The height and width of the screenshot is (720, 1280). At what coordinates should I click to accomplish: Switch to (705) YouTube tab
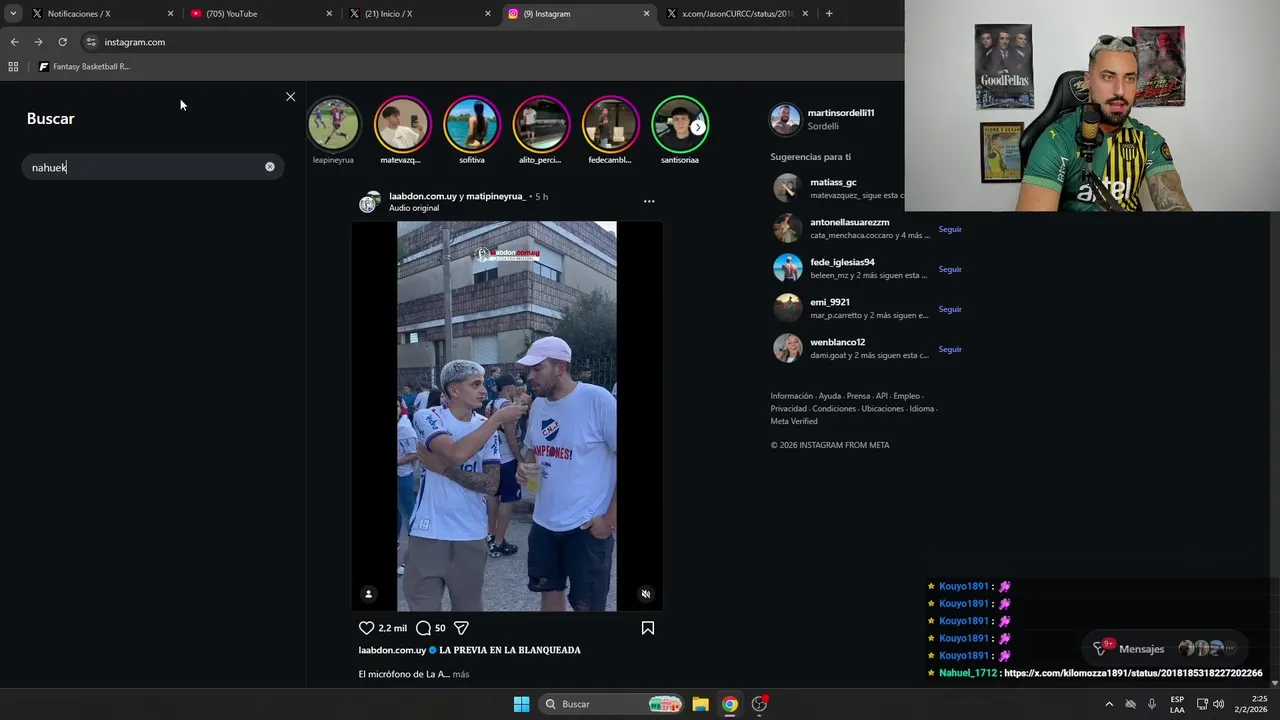click(260, 14)
